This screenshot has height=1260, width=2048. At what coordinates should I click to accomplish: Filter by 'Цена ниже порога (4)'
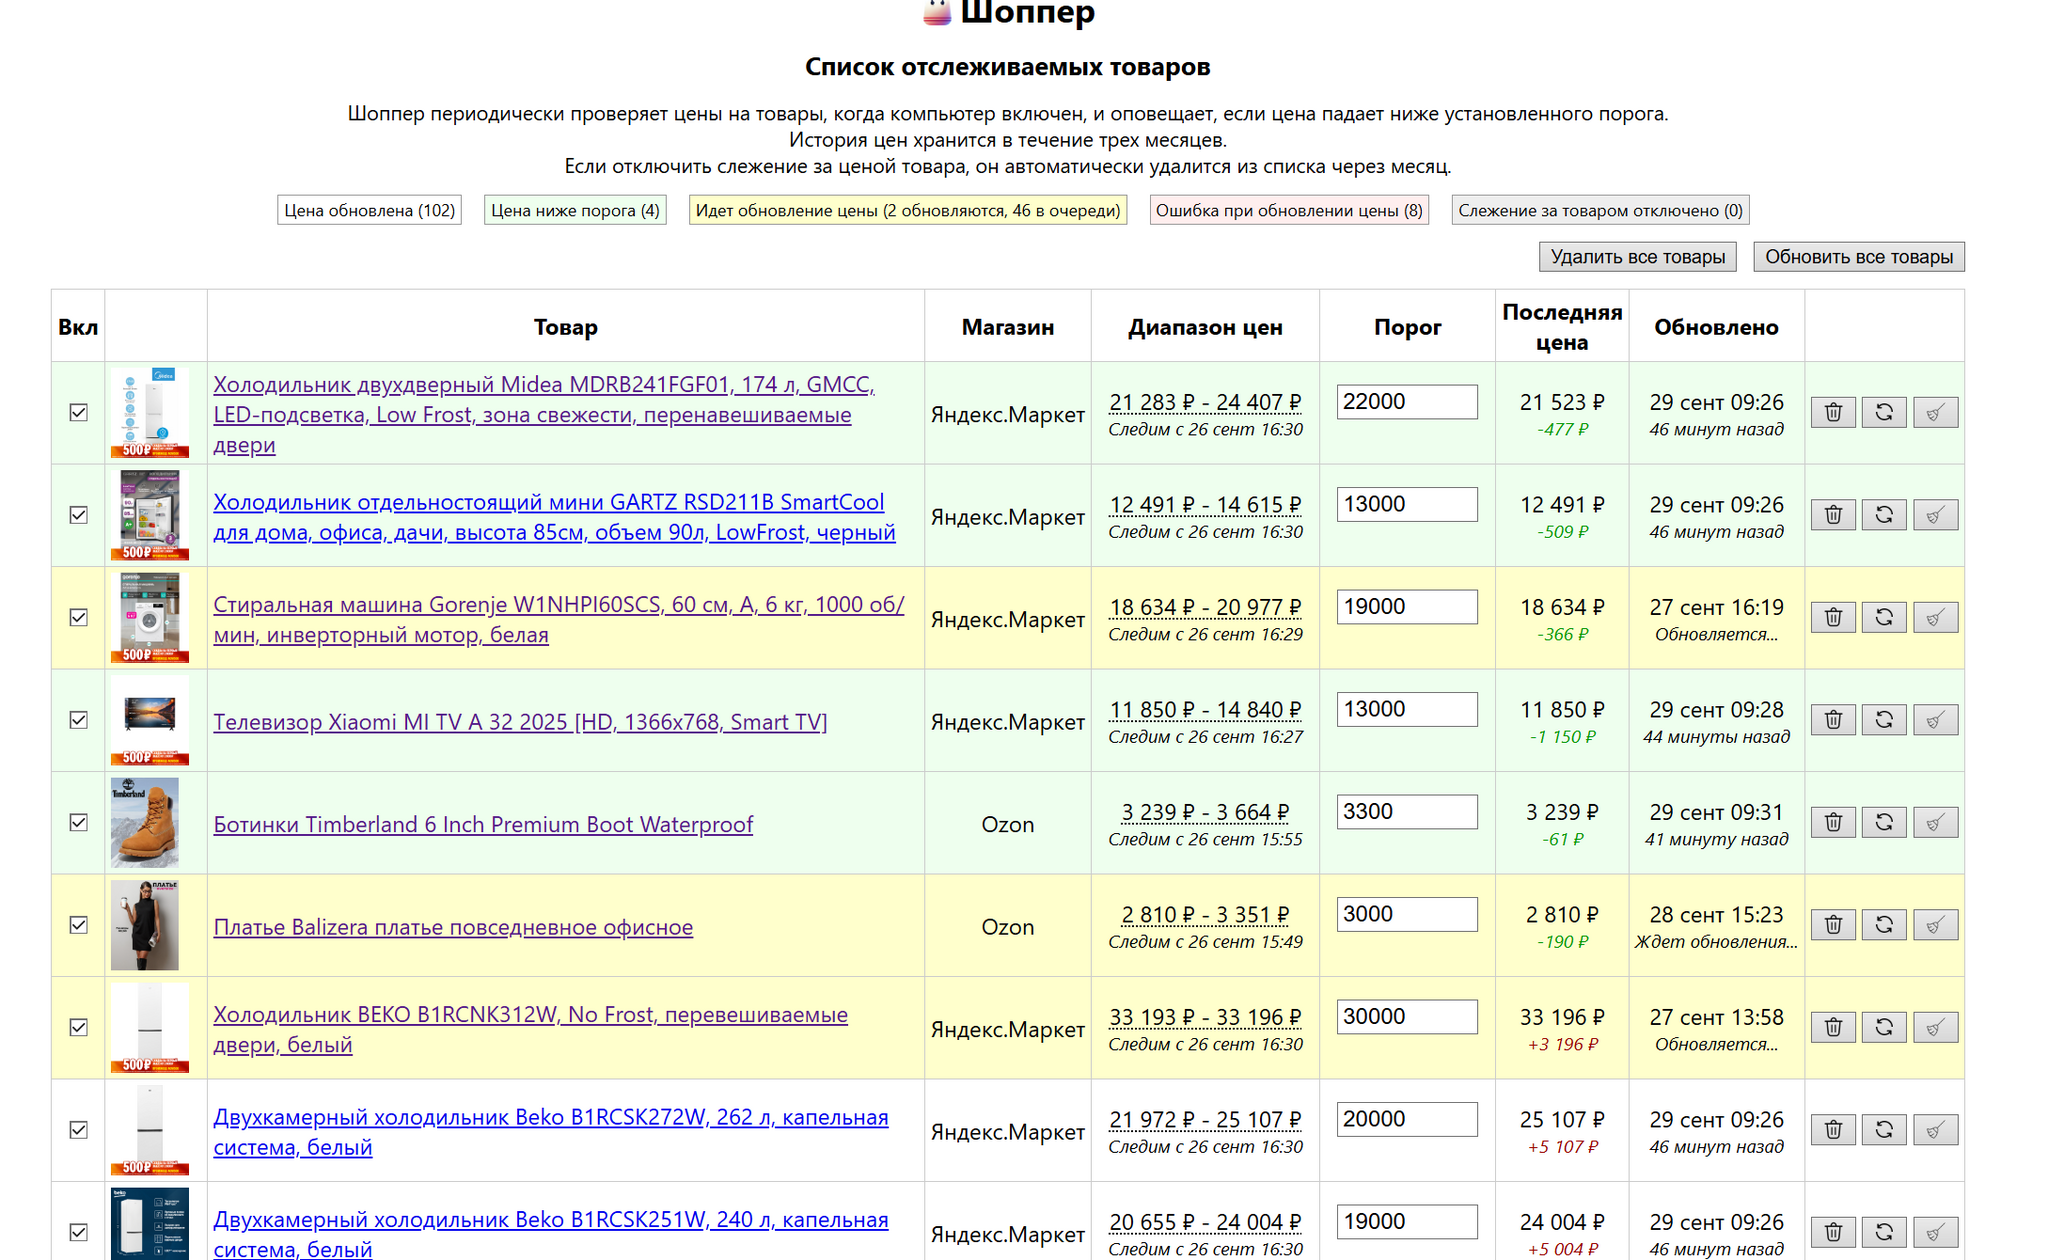click(x=575, y=210)
